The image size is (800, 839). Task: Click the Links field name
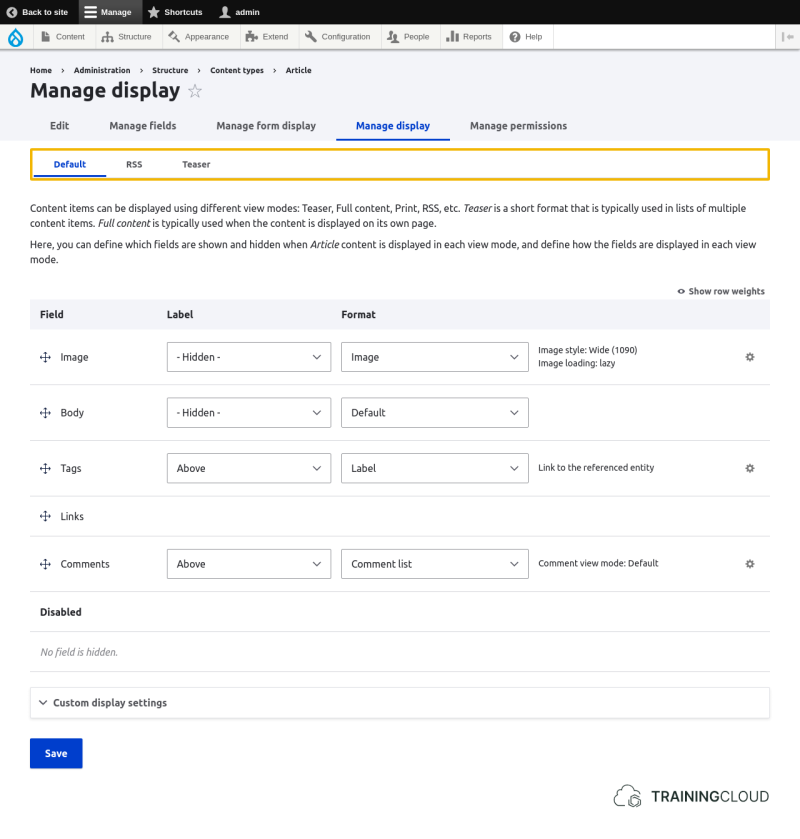coord(72,517)
